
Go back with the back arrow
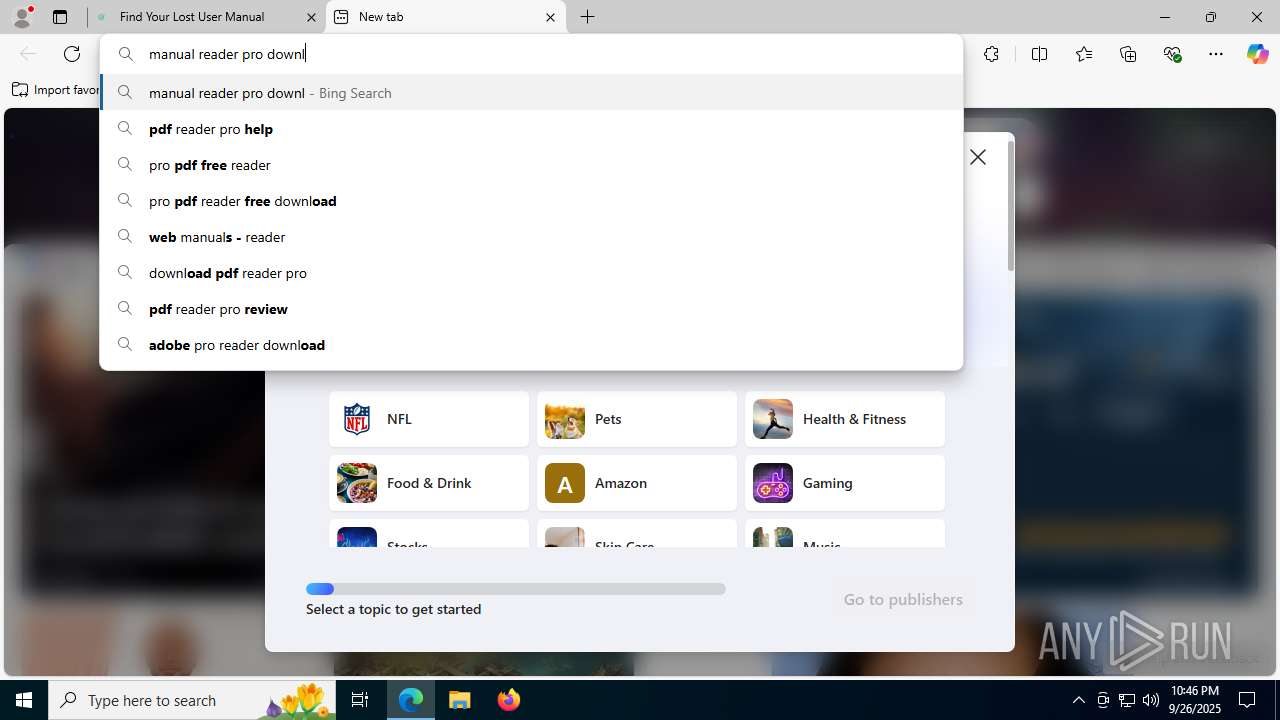click(x=28, y=54)
